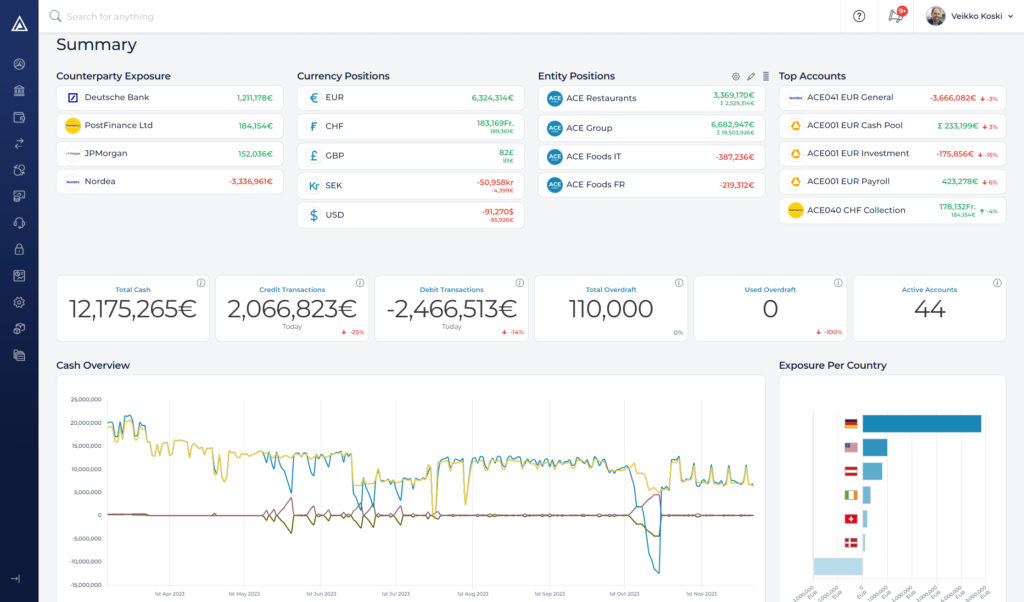Select the ACE001 EUR Payroll account

[x=891, y=181]
